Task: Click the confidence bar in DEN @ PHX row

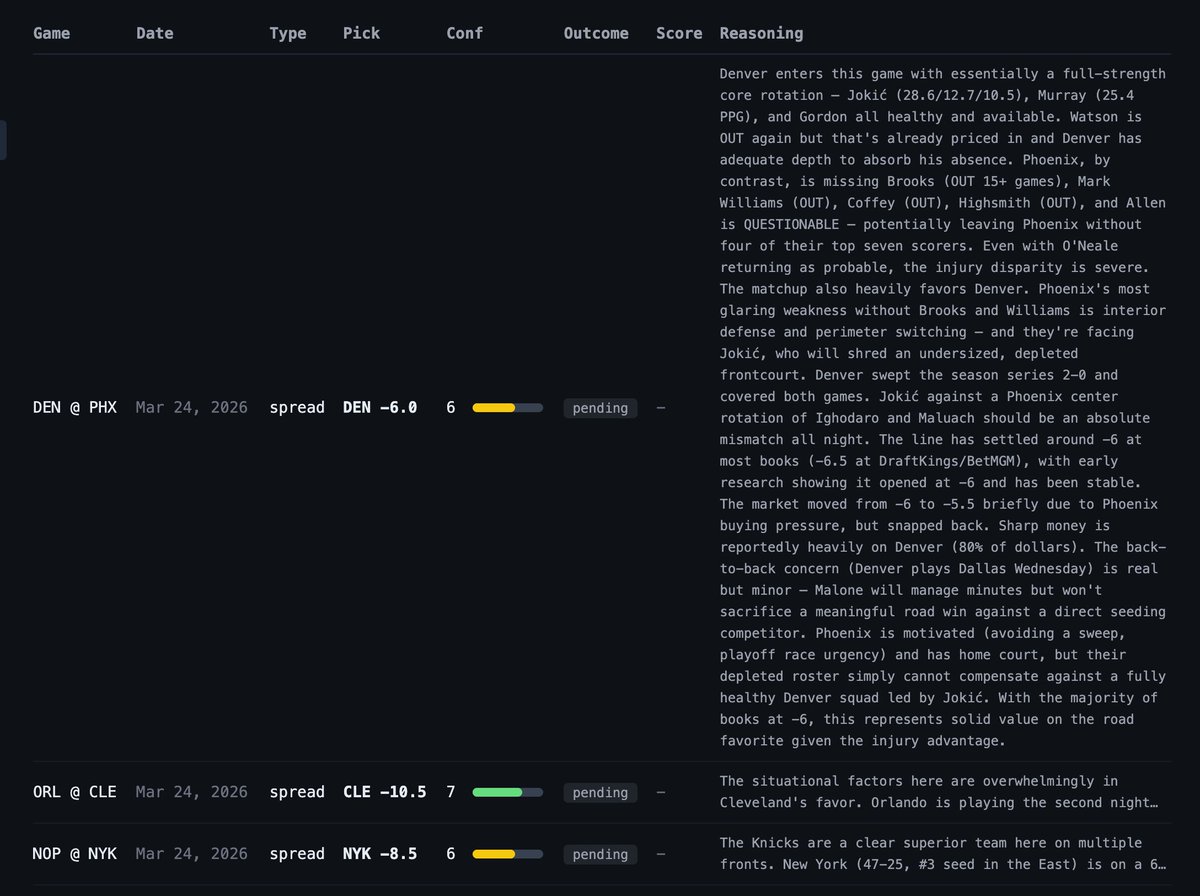Action: pyautogui.click(x=508, y=408)
